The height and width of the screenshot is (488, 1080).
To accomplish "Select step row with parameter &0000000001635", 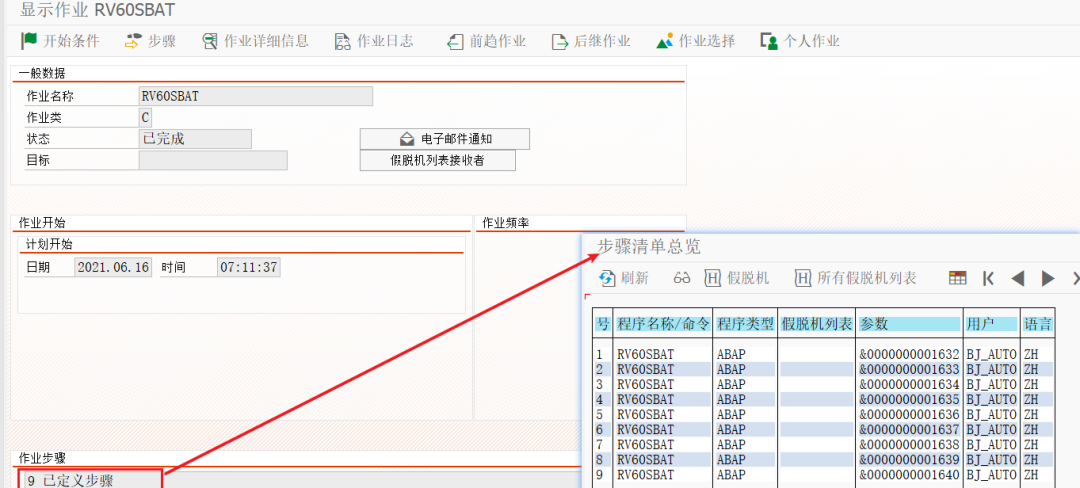I will click(824, 400).
